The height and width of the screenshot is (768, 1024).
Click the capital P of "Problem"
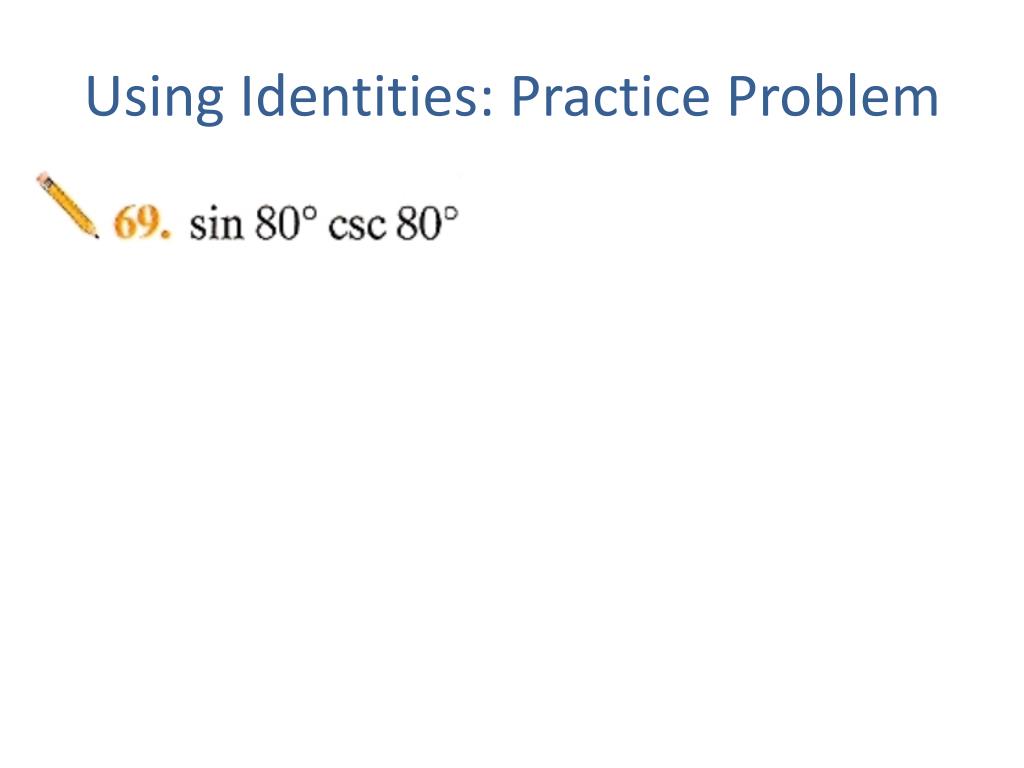click(x=741, y=97)
